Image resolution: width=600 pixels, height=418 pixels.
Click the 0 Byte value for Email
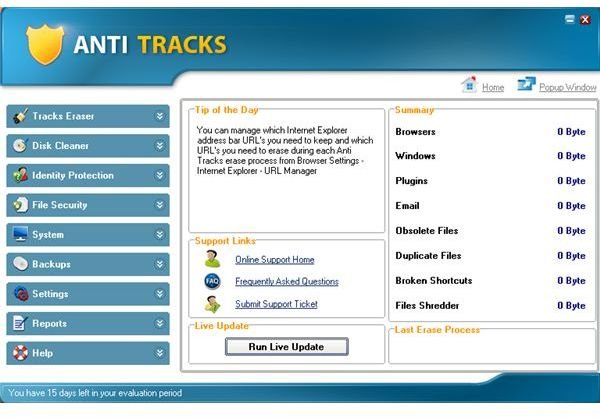click(571, 206)
